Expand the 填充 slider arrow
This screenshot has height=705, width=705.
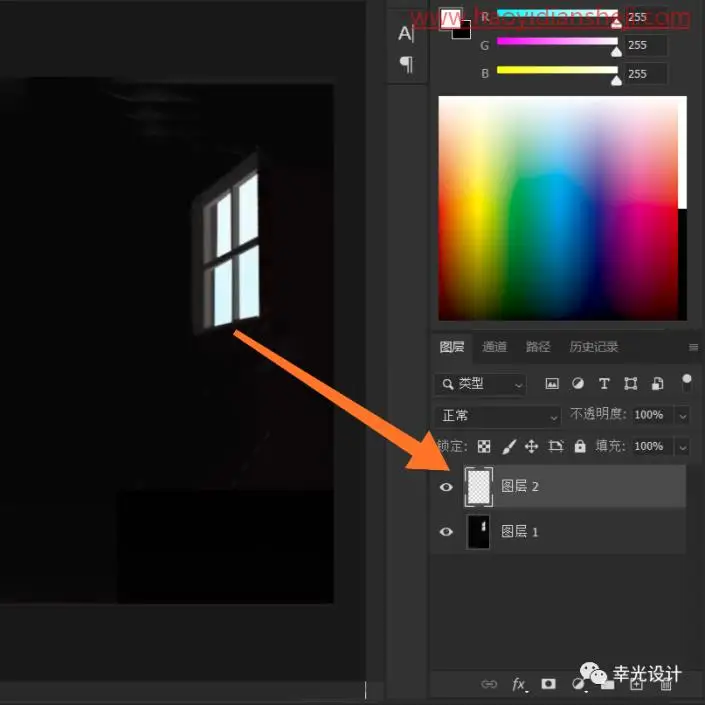(x=683, y=447)
